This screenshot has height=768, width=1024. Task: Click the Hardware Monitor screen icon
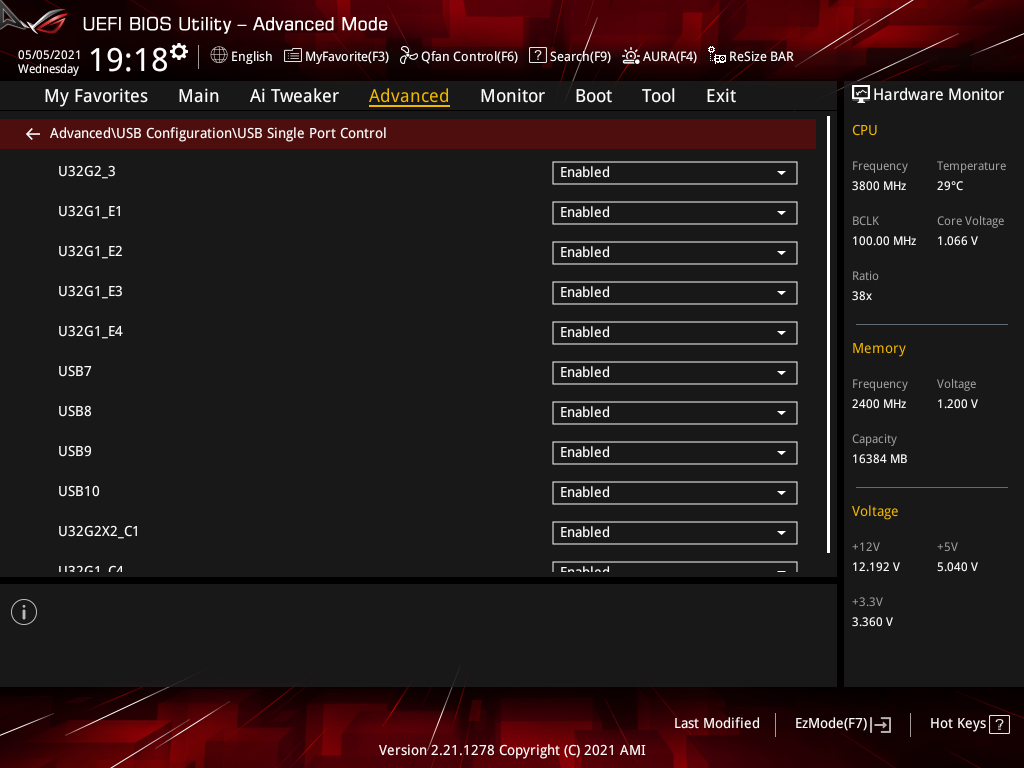(861, 95)
